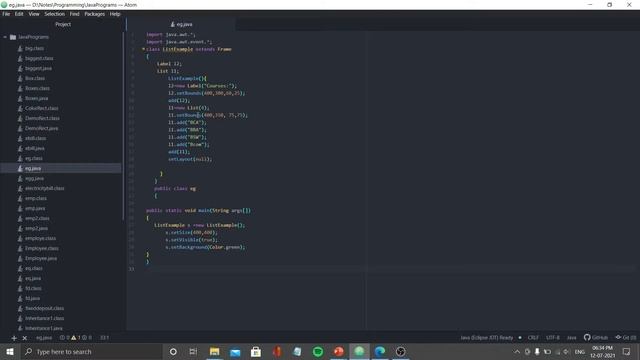Image resolution: width=640 pixels, height=360 pixels.
Task: Open the Windows Start menu
Action: click(x=10, y=351)
